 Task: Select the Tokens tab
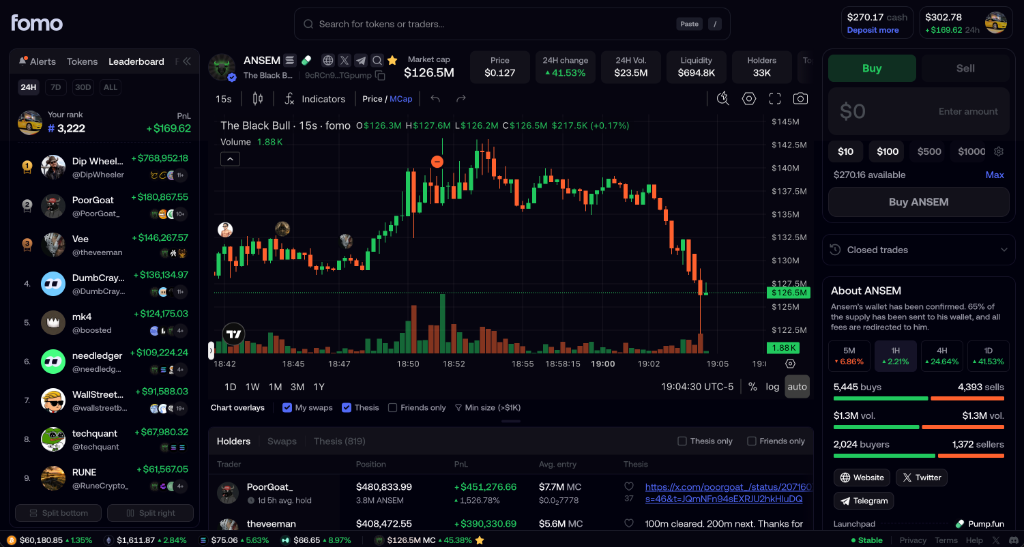[82, 61]
